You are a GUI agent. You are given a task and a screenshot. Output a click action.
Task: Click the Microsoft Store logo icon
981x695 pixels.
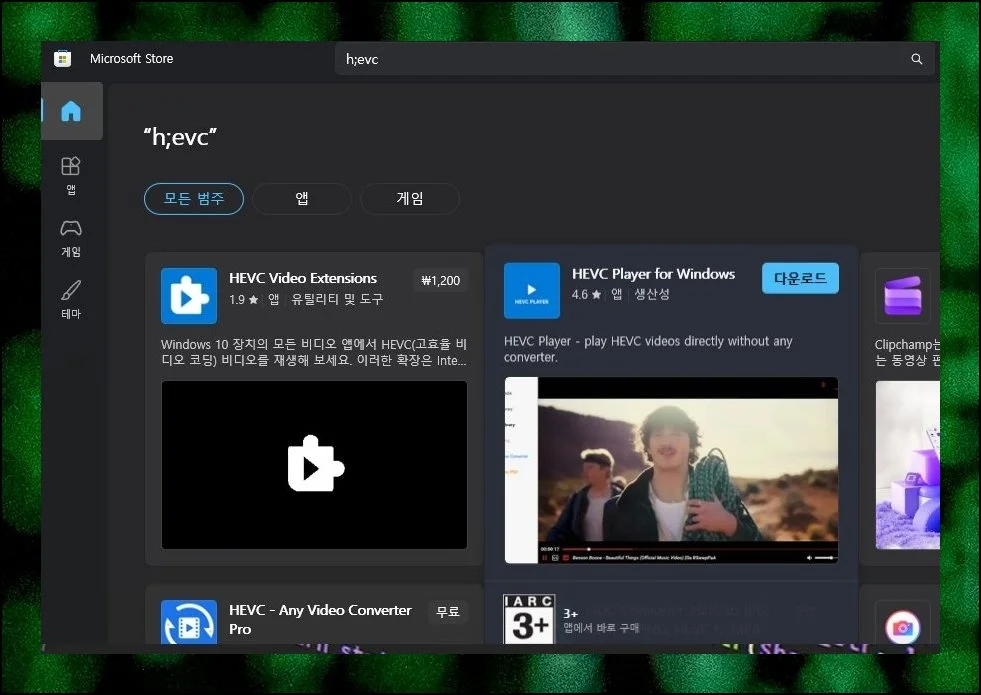click(62, 58)
